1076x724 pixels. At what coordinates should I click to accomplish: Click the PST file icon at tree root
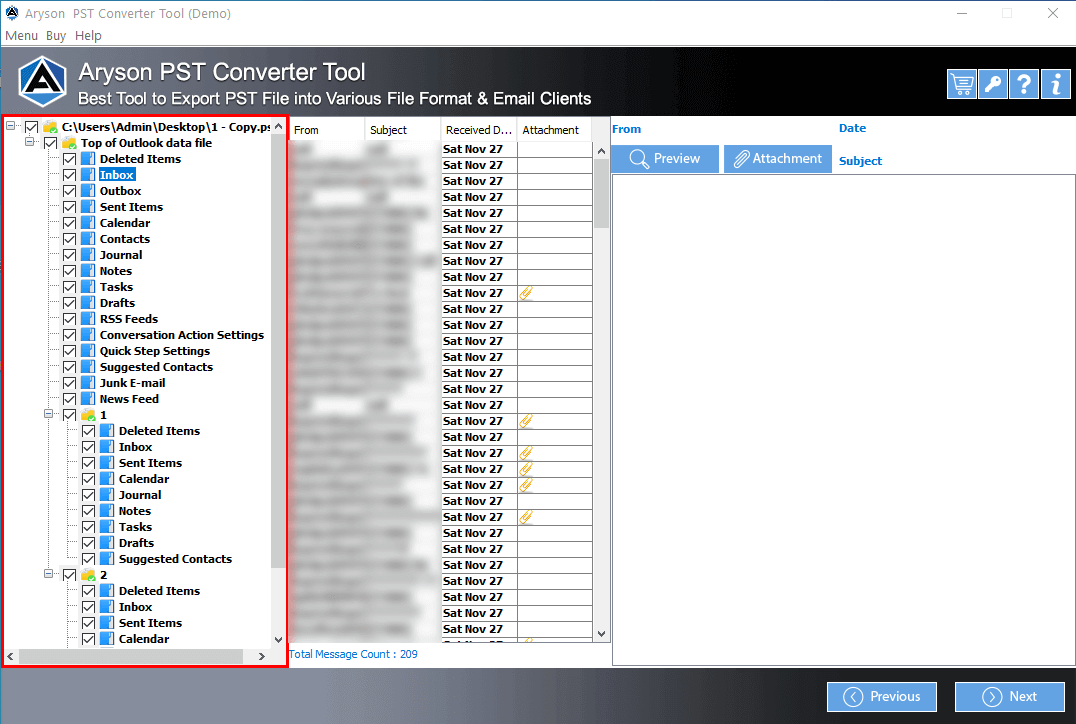(50, 127)
